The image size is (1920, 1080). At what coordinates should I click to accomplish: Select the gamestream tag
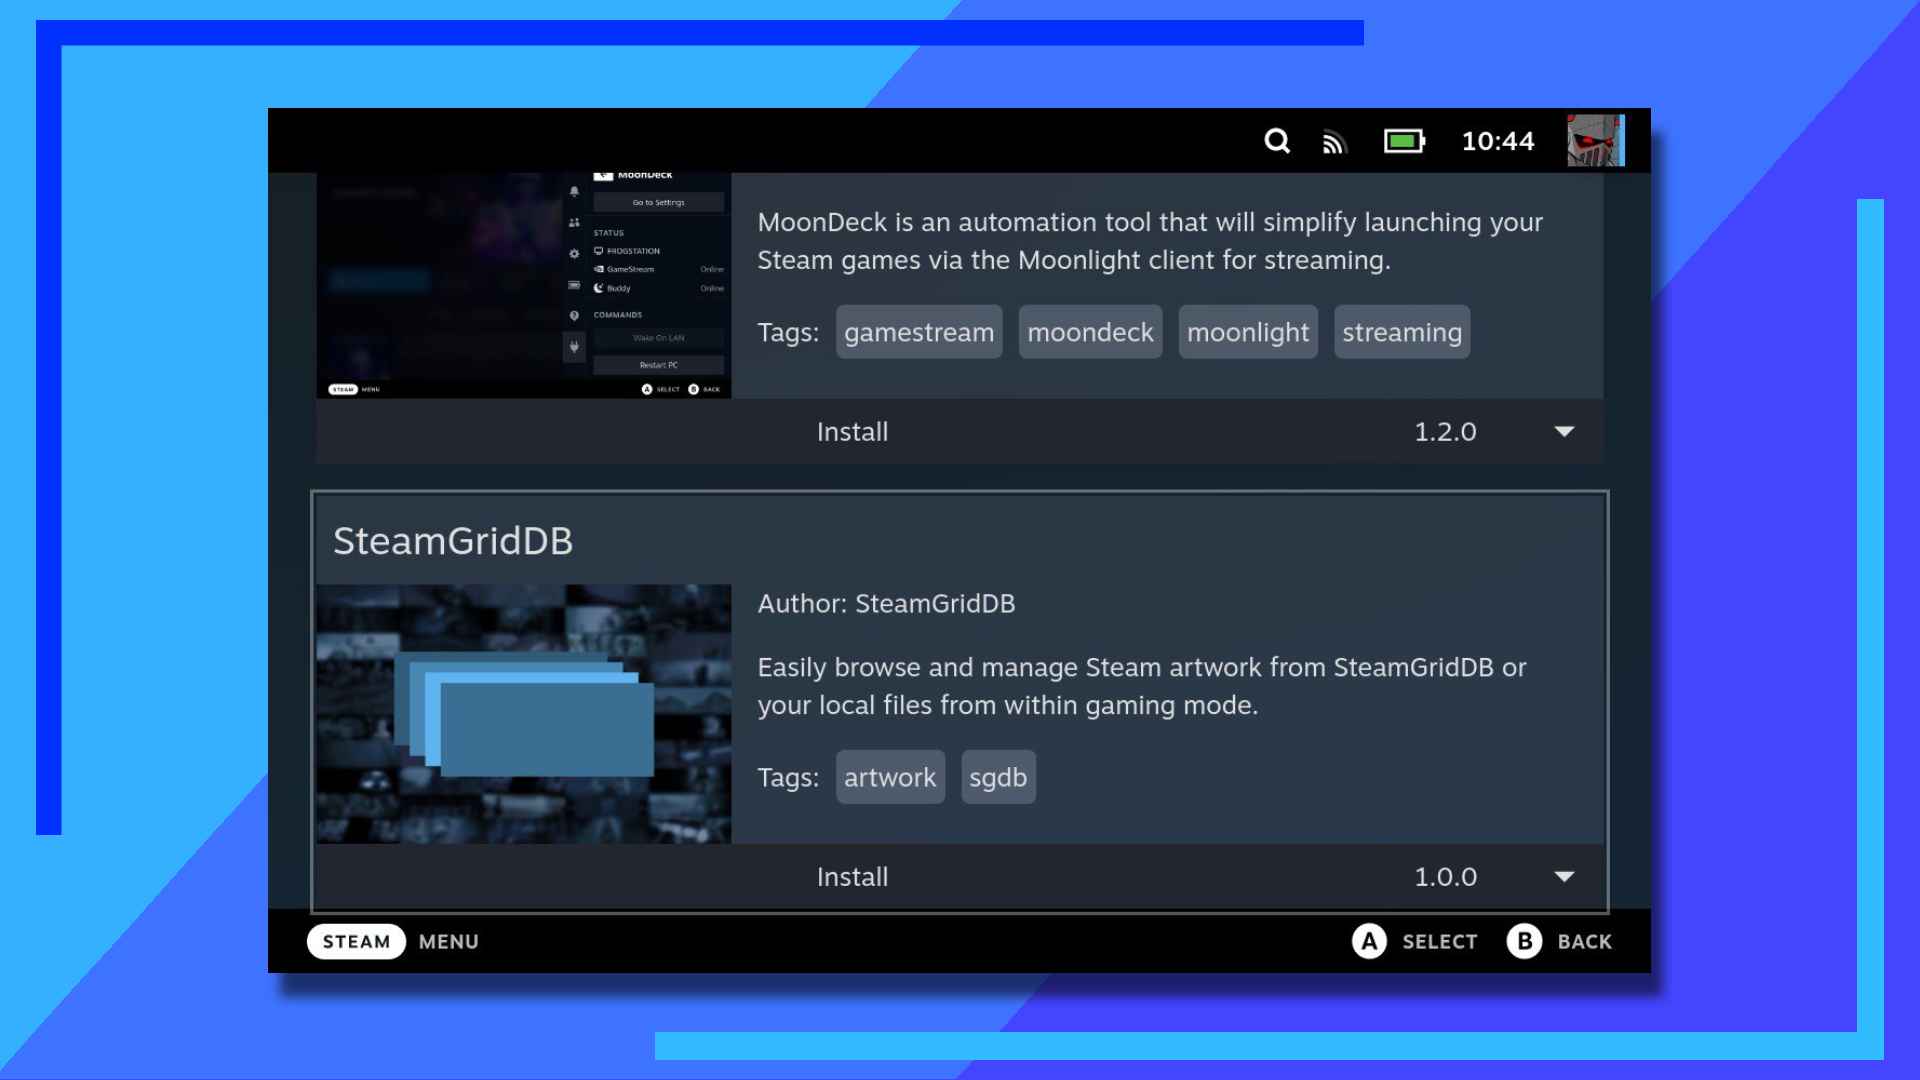coord(919,332)
